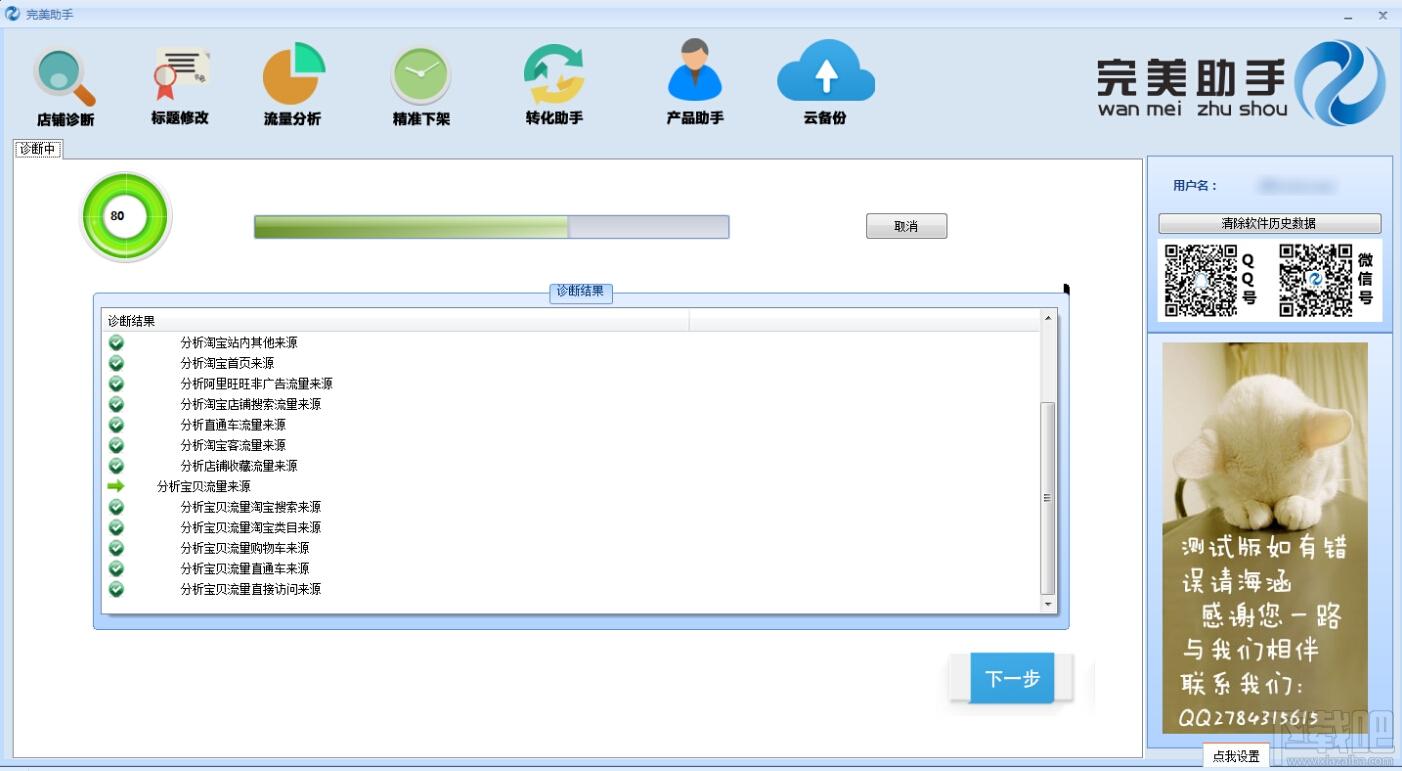The width and height of the screenshot is (1402, 771).
Task: Select row text 分析店铺收藏流量来源
Action: coord(239,465)
